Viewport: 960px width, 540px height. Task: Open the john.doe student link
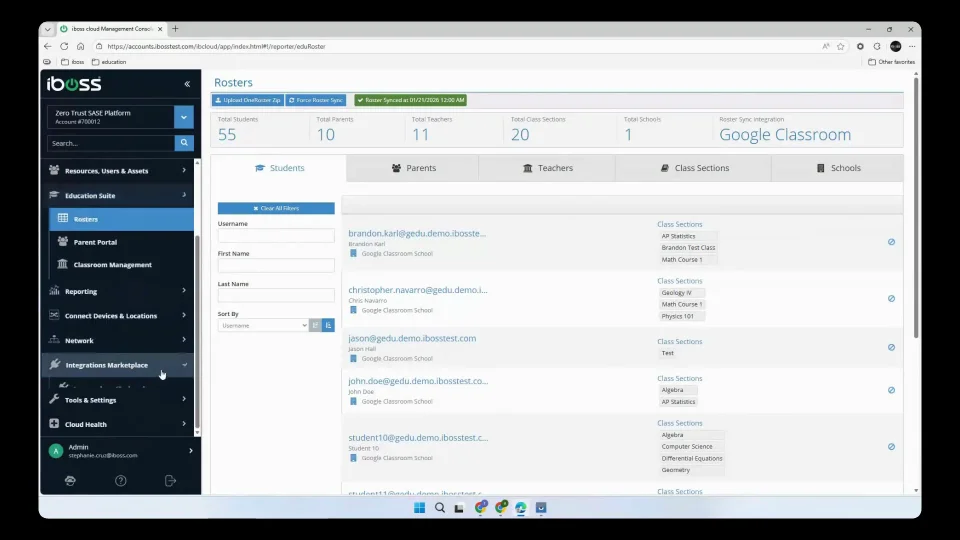point(418,381)
